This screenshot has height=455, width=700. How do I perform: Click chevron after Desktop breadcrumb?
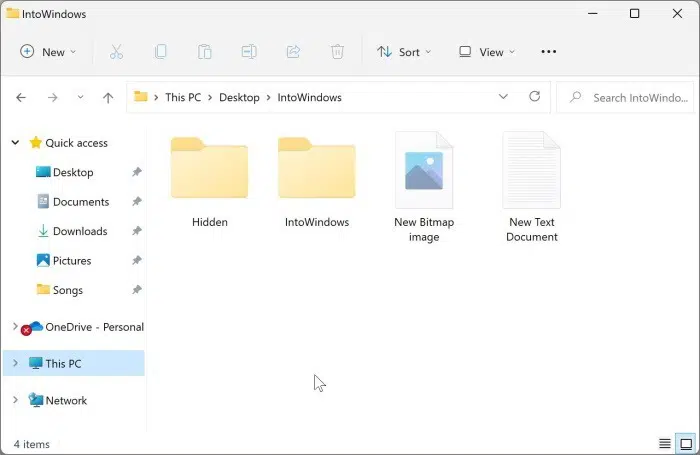(x=268, y=97)
